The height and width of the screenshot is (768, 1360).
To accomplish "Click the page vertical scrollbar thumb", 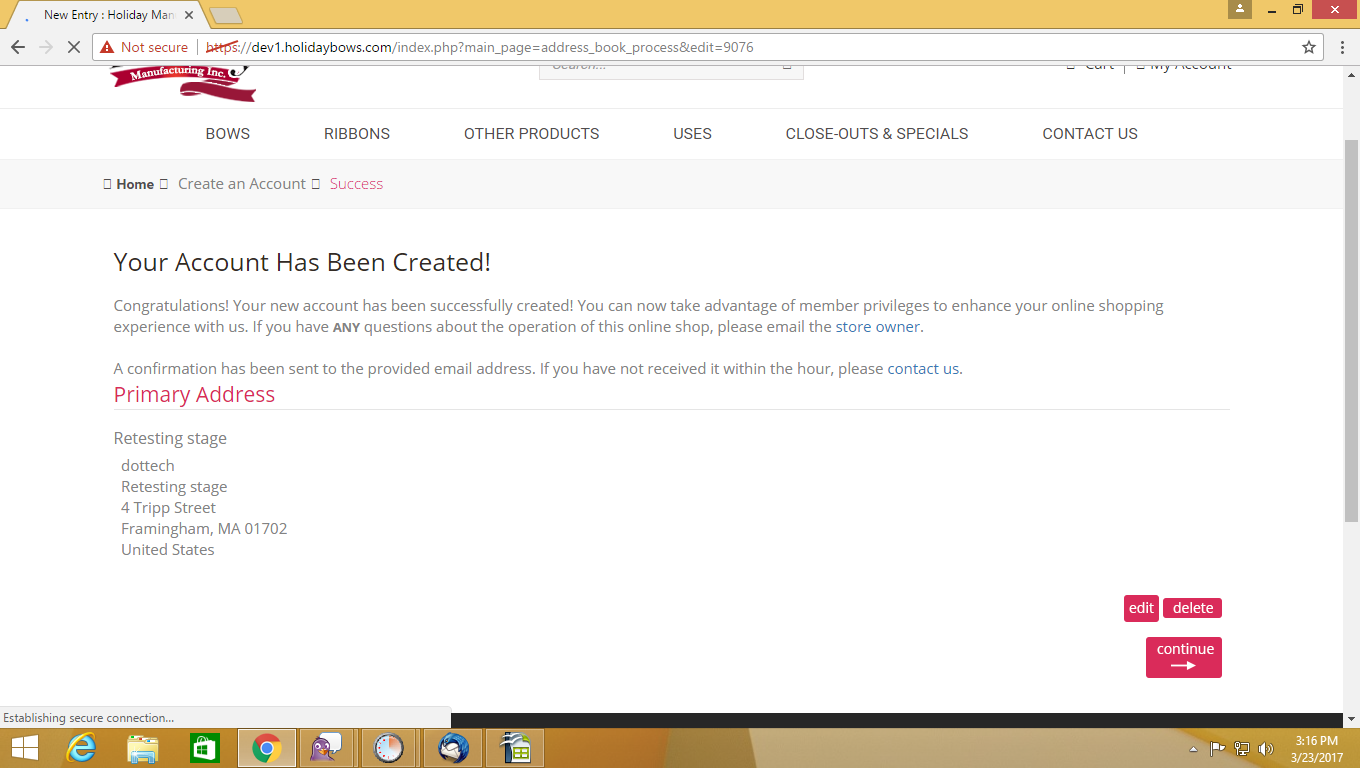I will click(1351, 330).
